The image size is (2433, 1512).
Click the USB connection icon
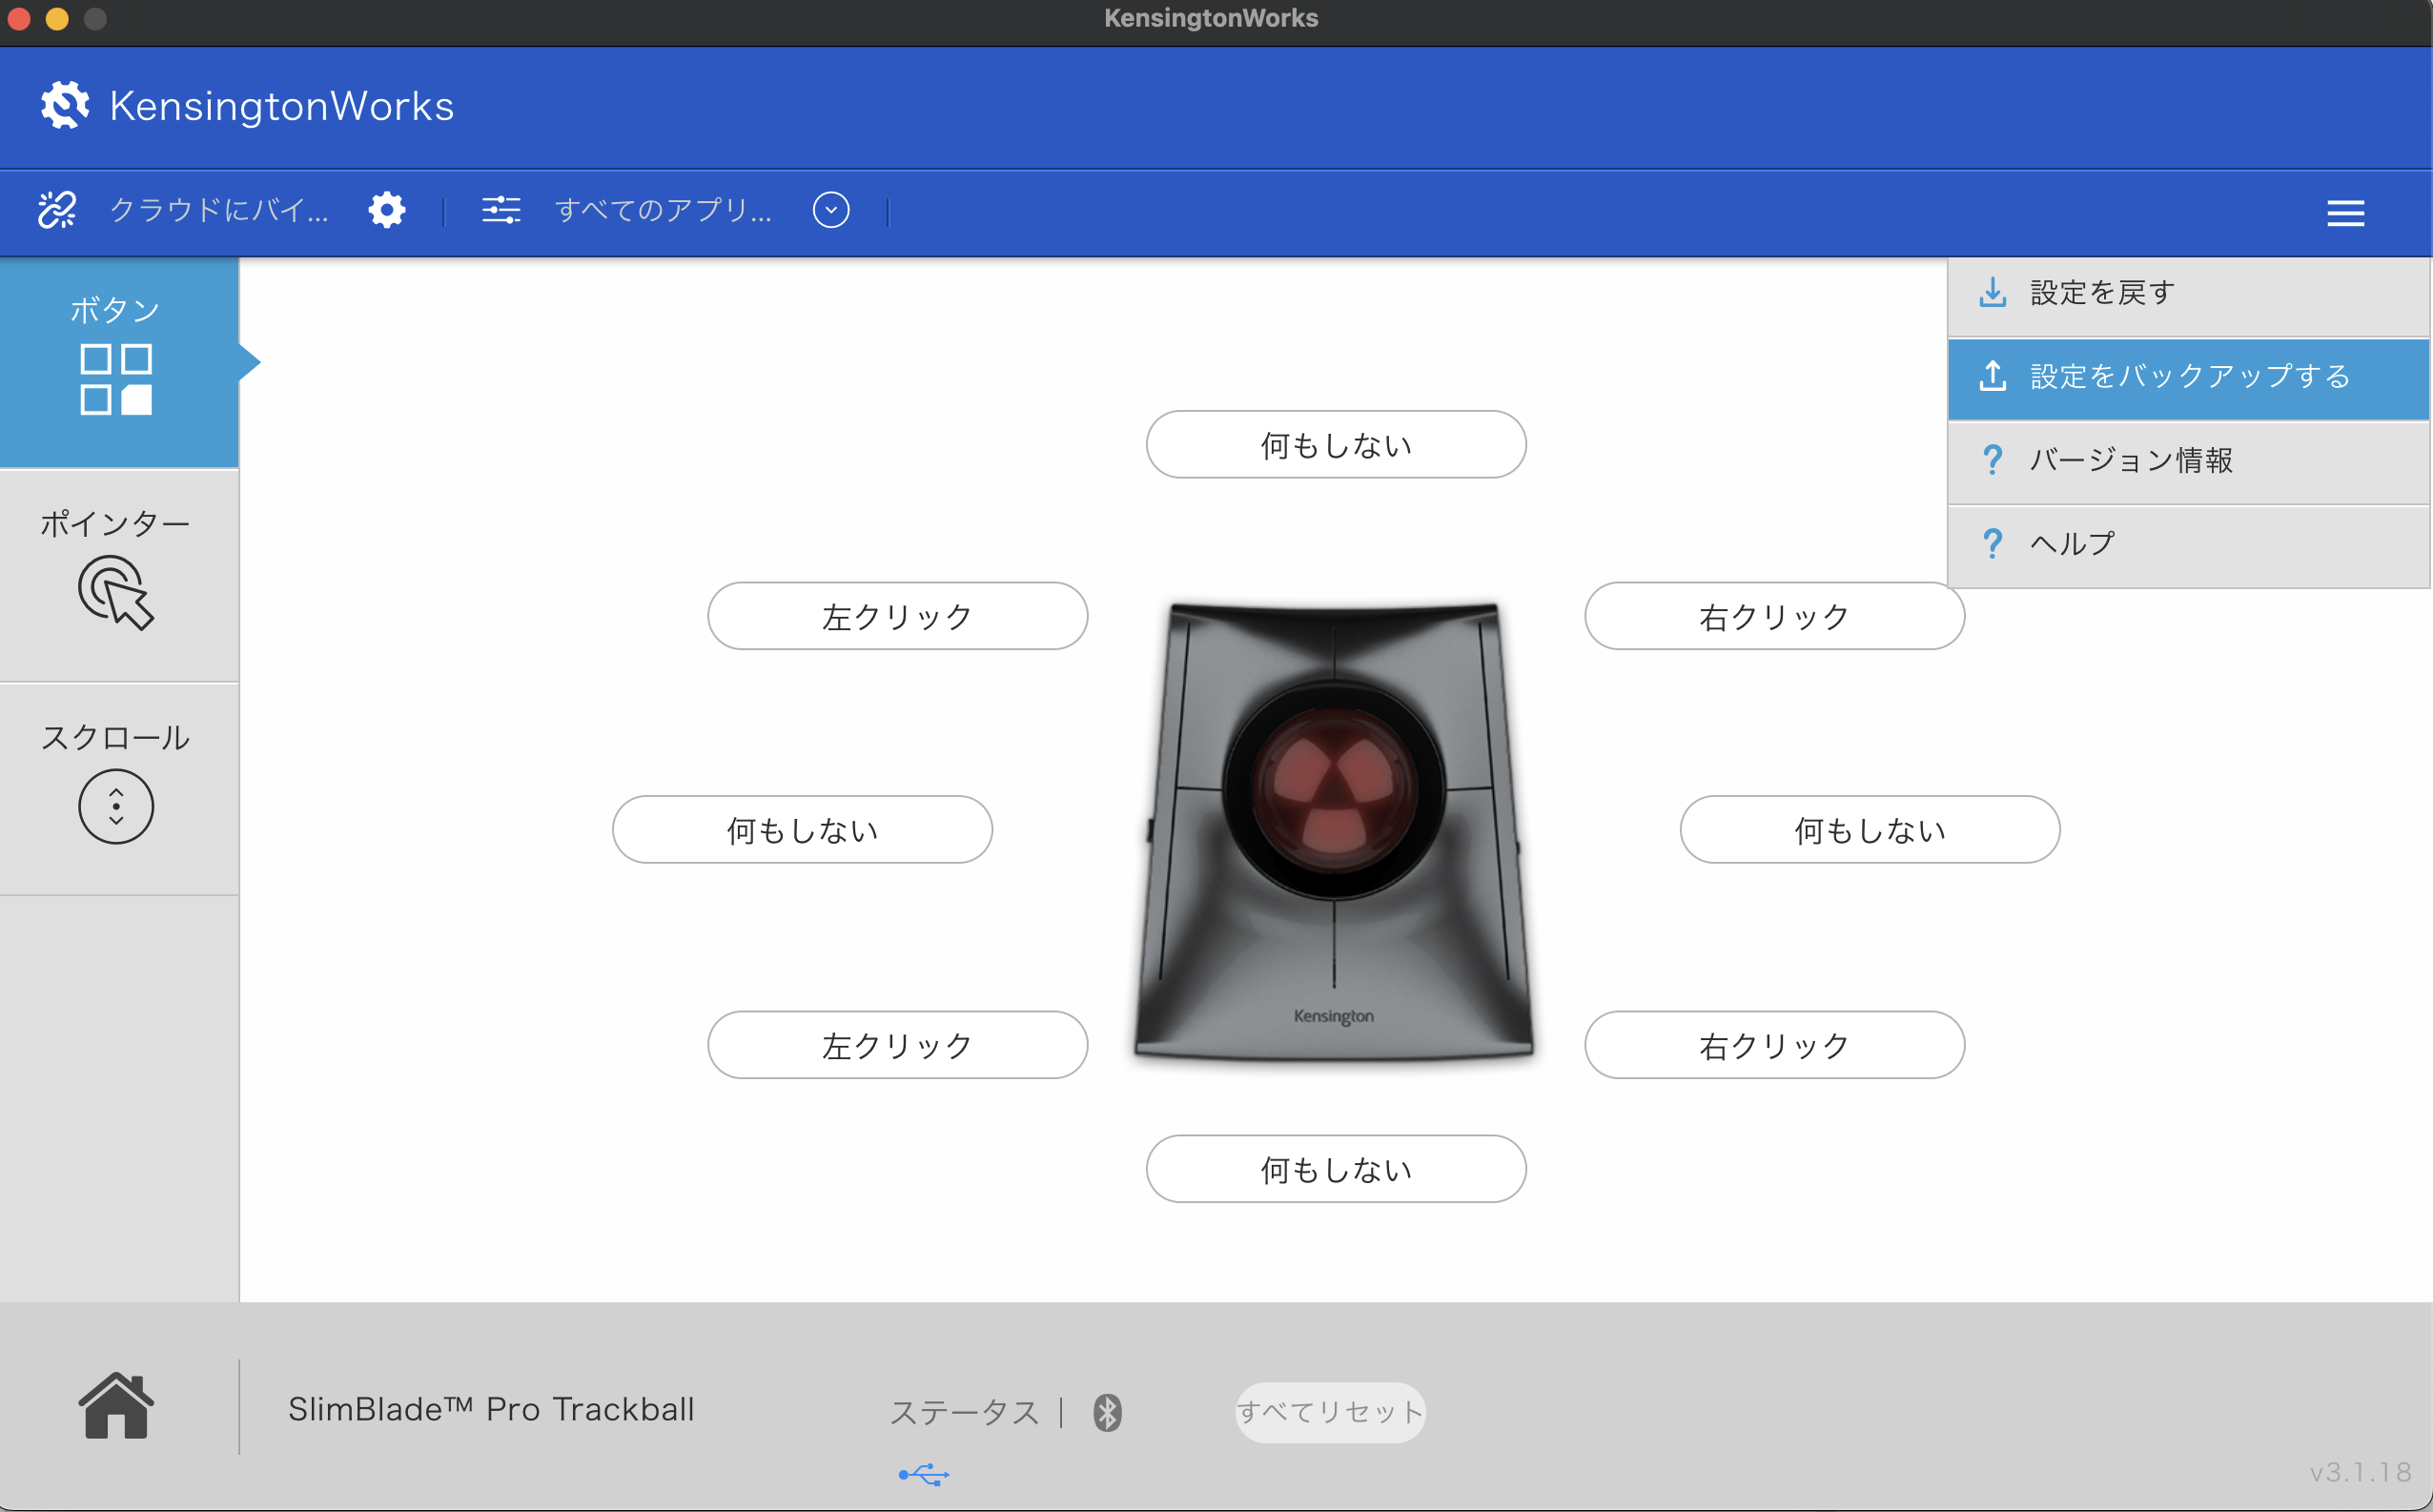924,1474
